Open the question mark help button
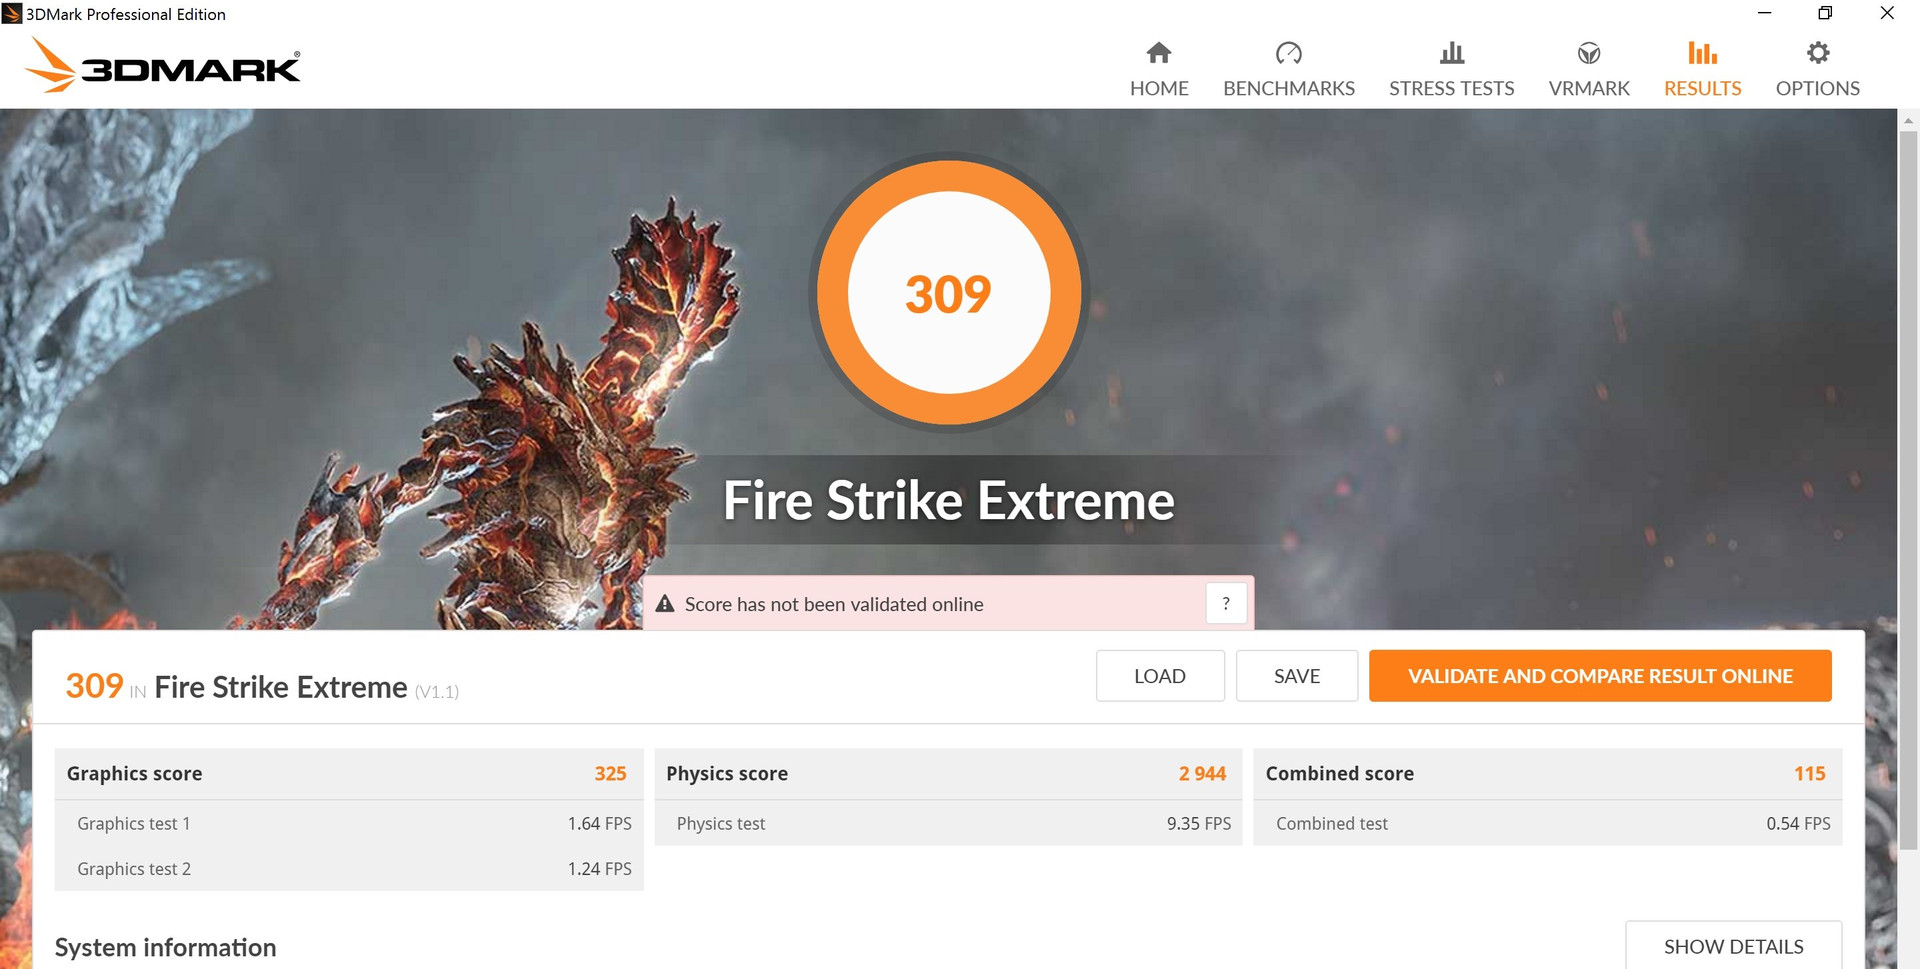The height and width of the screenshot is (969, 1920). click(1226, 603)
